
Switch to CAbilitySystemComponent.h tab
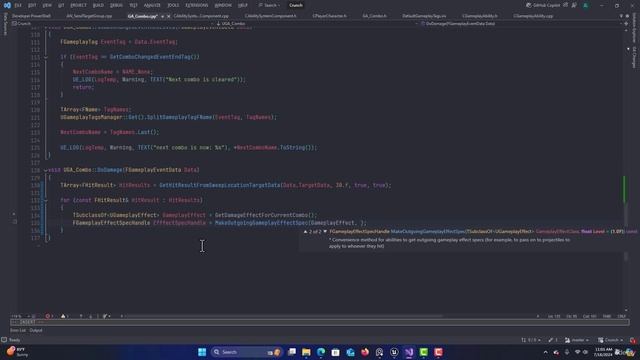pos(271,16)
